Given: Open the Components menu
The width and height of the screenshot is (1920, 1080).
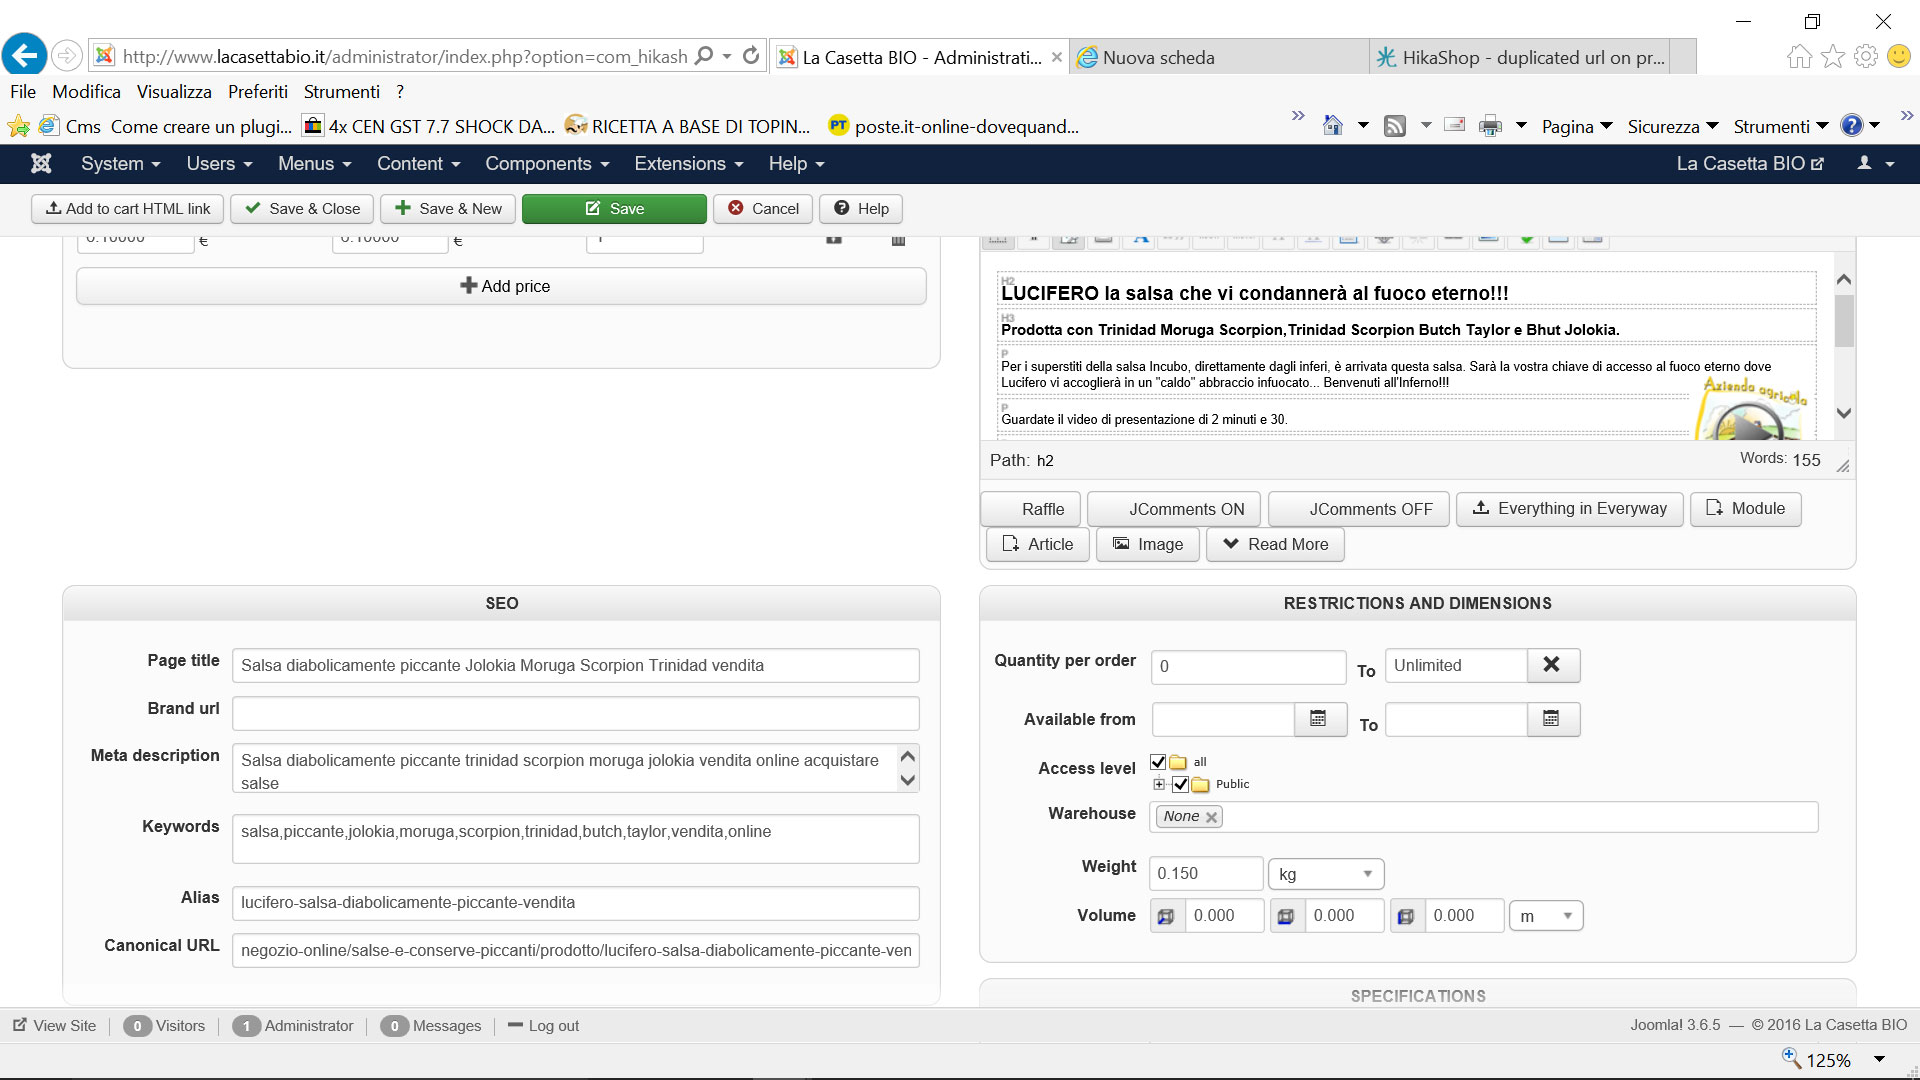Looking at the screenshot, I should pyautogui.click(x=546, y=163).
